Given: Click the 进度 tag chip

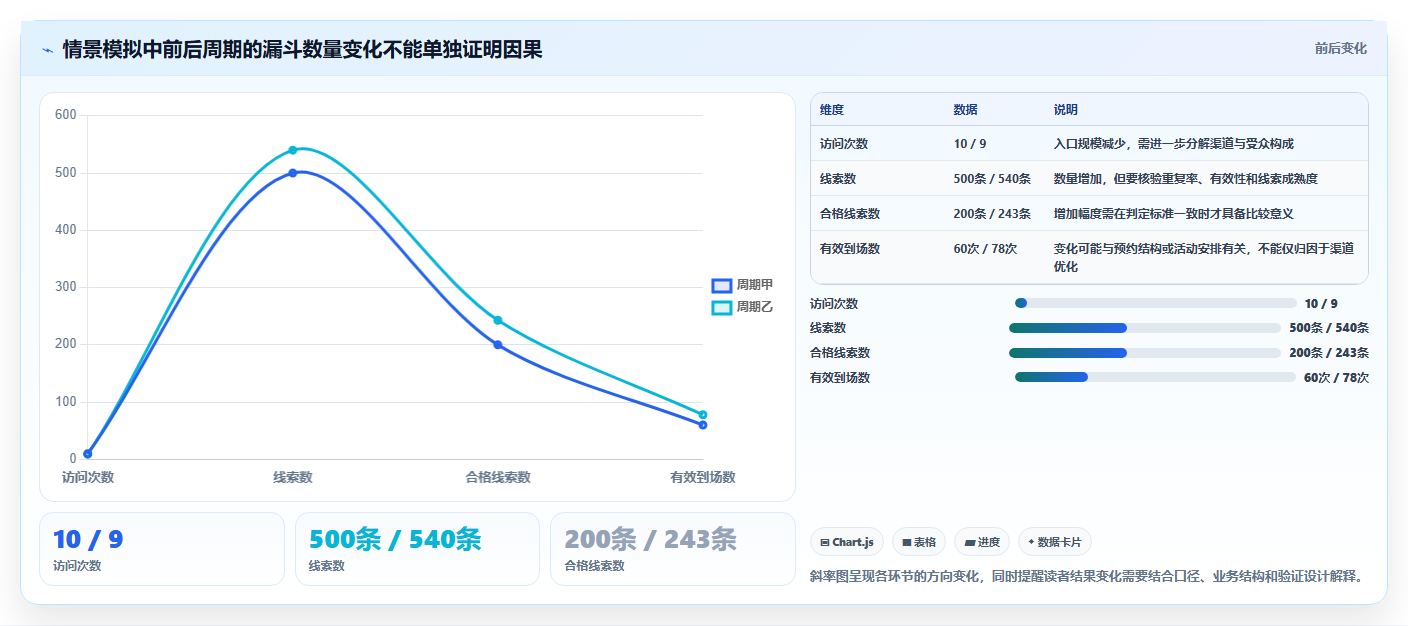Looking at the screenshot, I should 982,542.
